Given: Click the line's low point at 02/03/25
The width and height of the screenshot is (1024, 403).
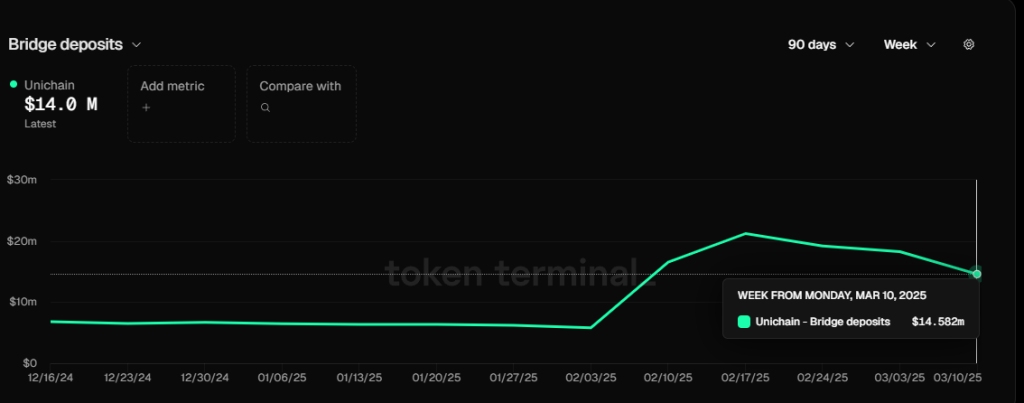Looking at the screenshot, I should point(590,327).
